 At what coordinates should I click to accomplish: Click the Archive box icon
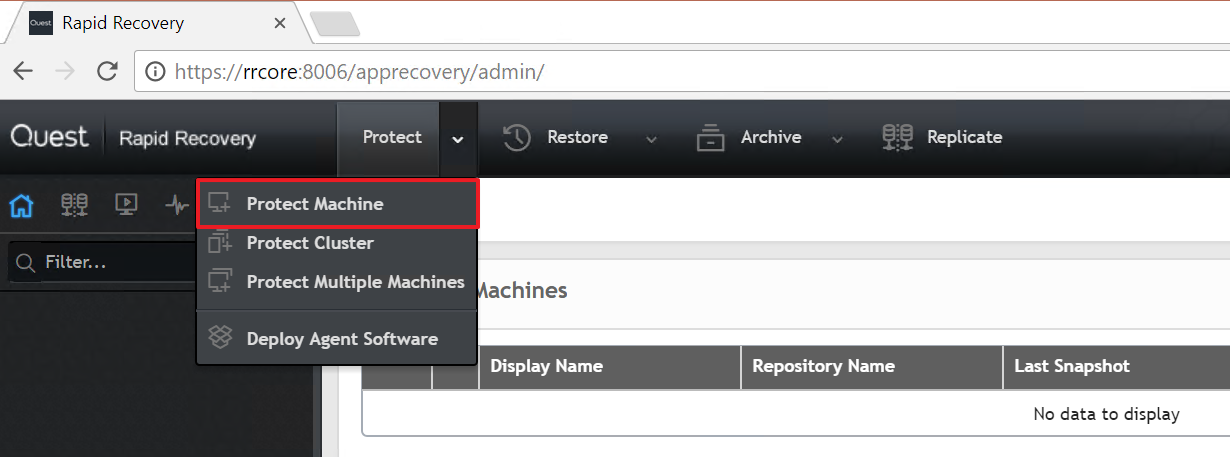coord(710,138)
